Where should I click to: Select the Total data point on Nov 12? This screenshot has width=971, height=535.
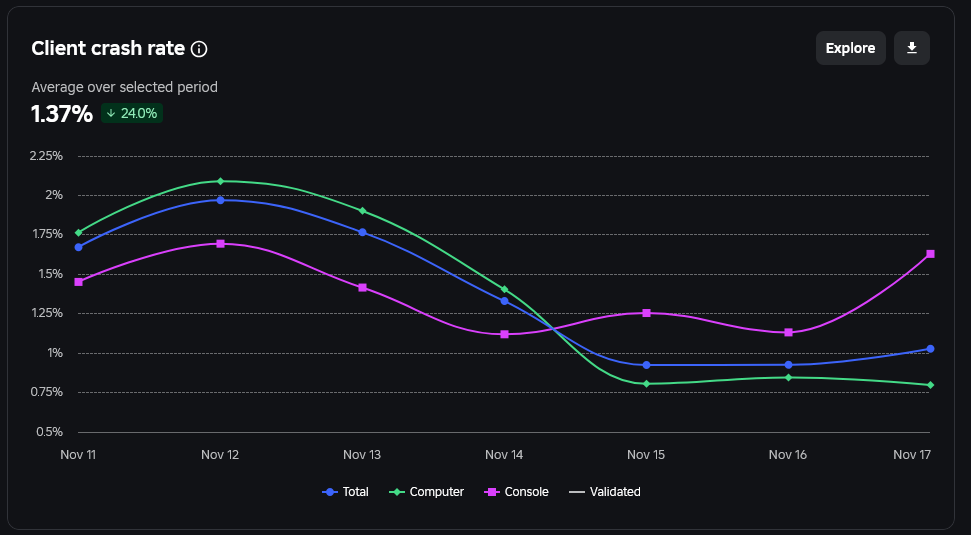tap(220, 200)
